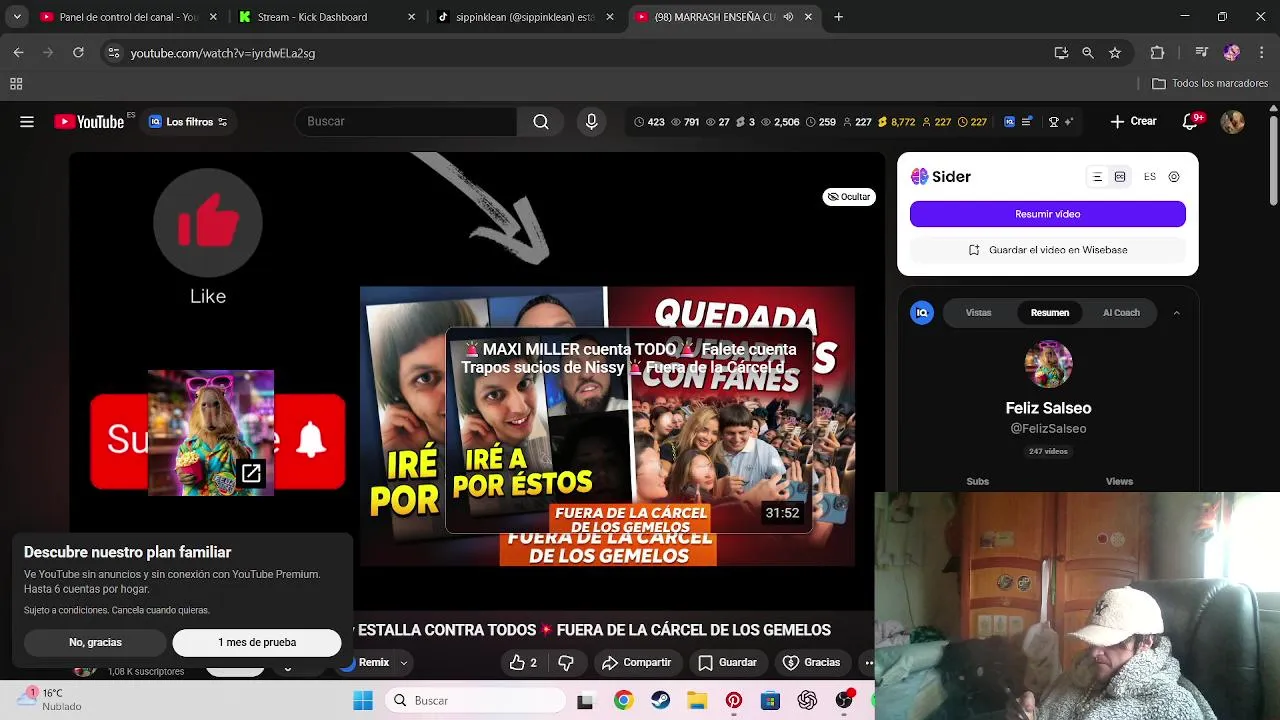Click Resumir vídeo in the Sider panel
Image resolution: width=1280 pixels, height=720 pixels.
click(x=1047, y=214)
